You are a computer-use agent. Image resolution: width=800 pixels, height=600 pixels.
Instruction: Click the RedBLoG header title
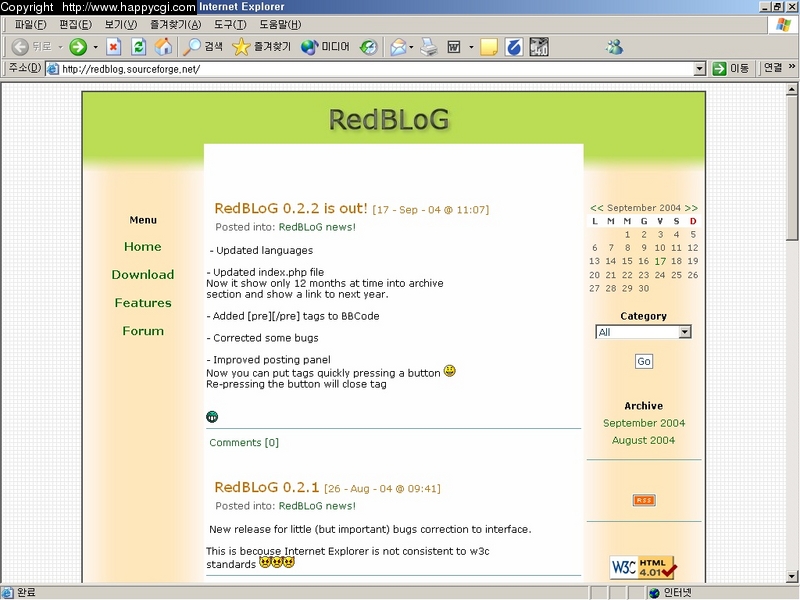389,120
